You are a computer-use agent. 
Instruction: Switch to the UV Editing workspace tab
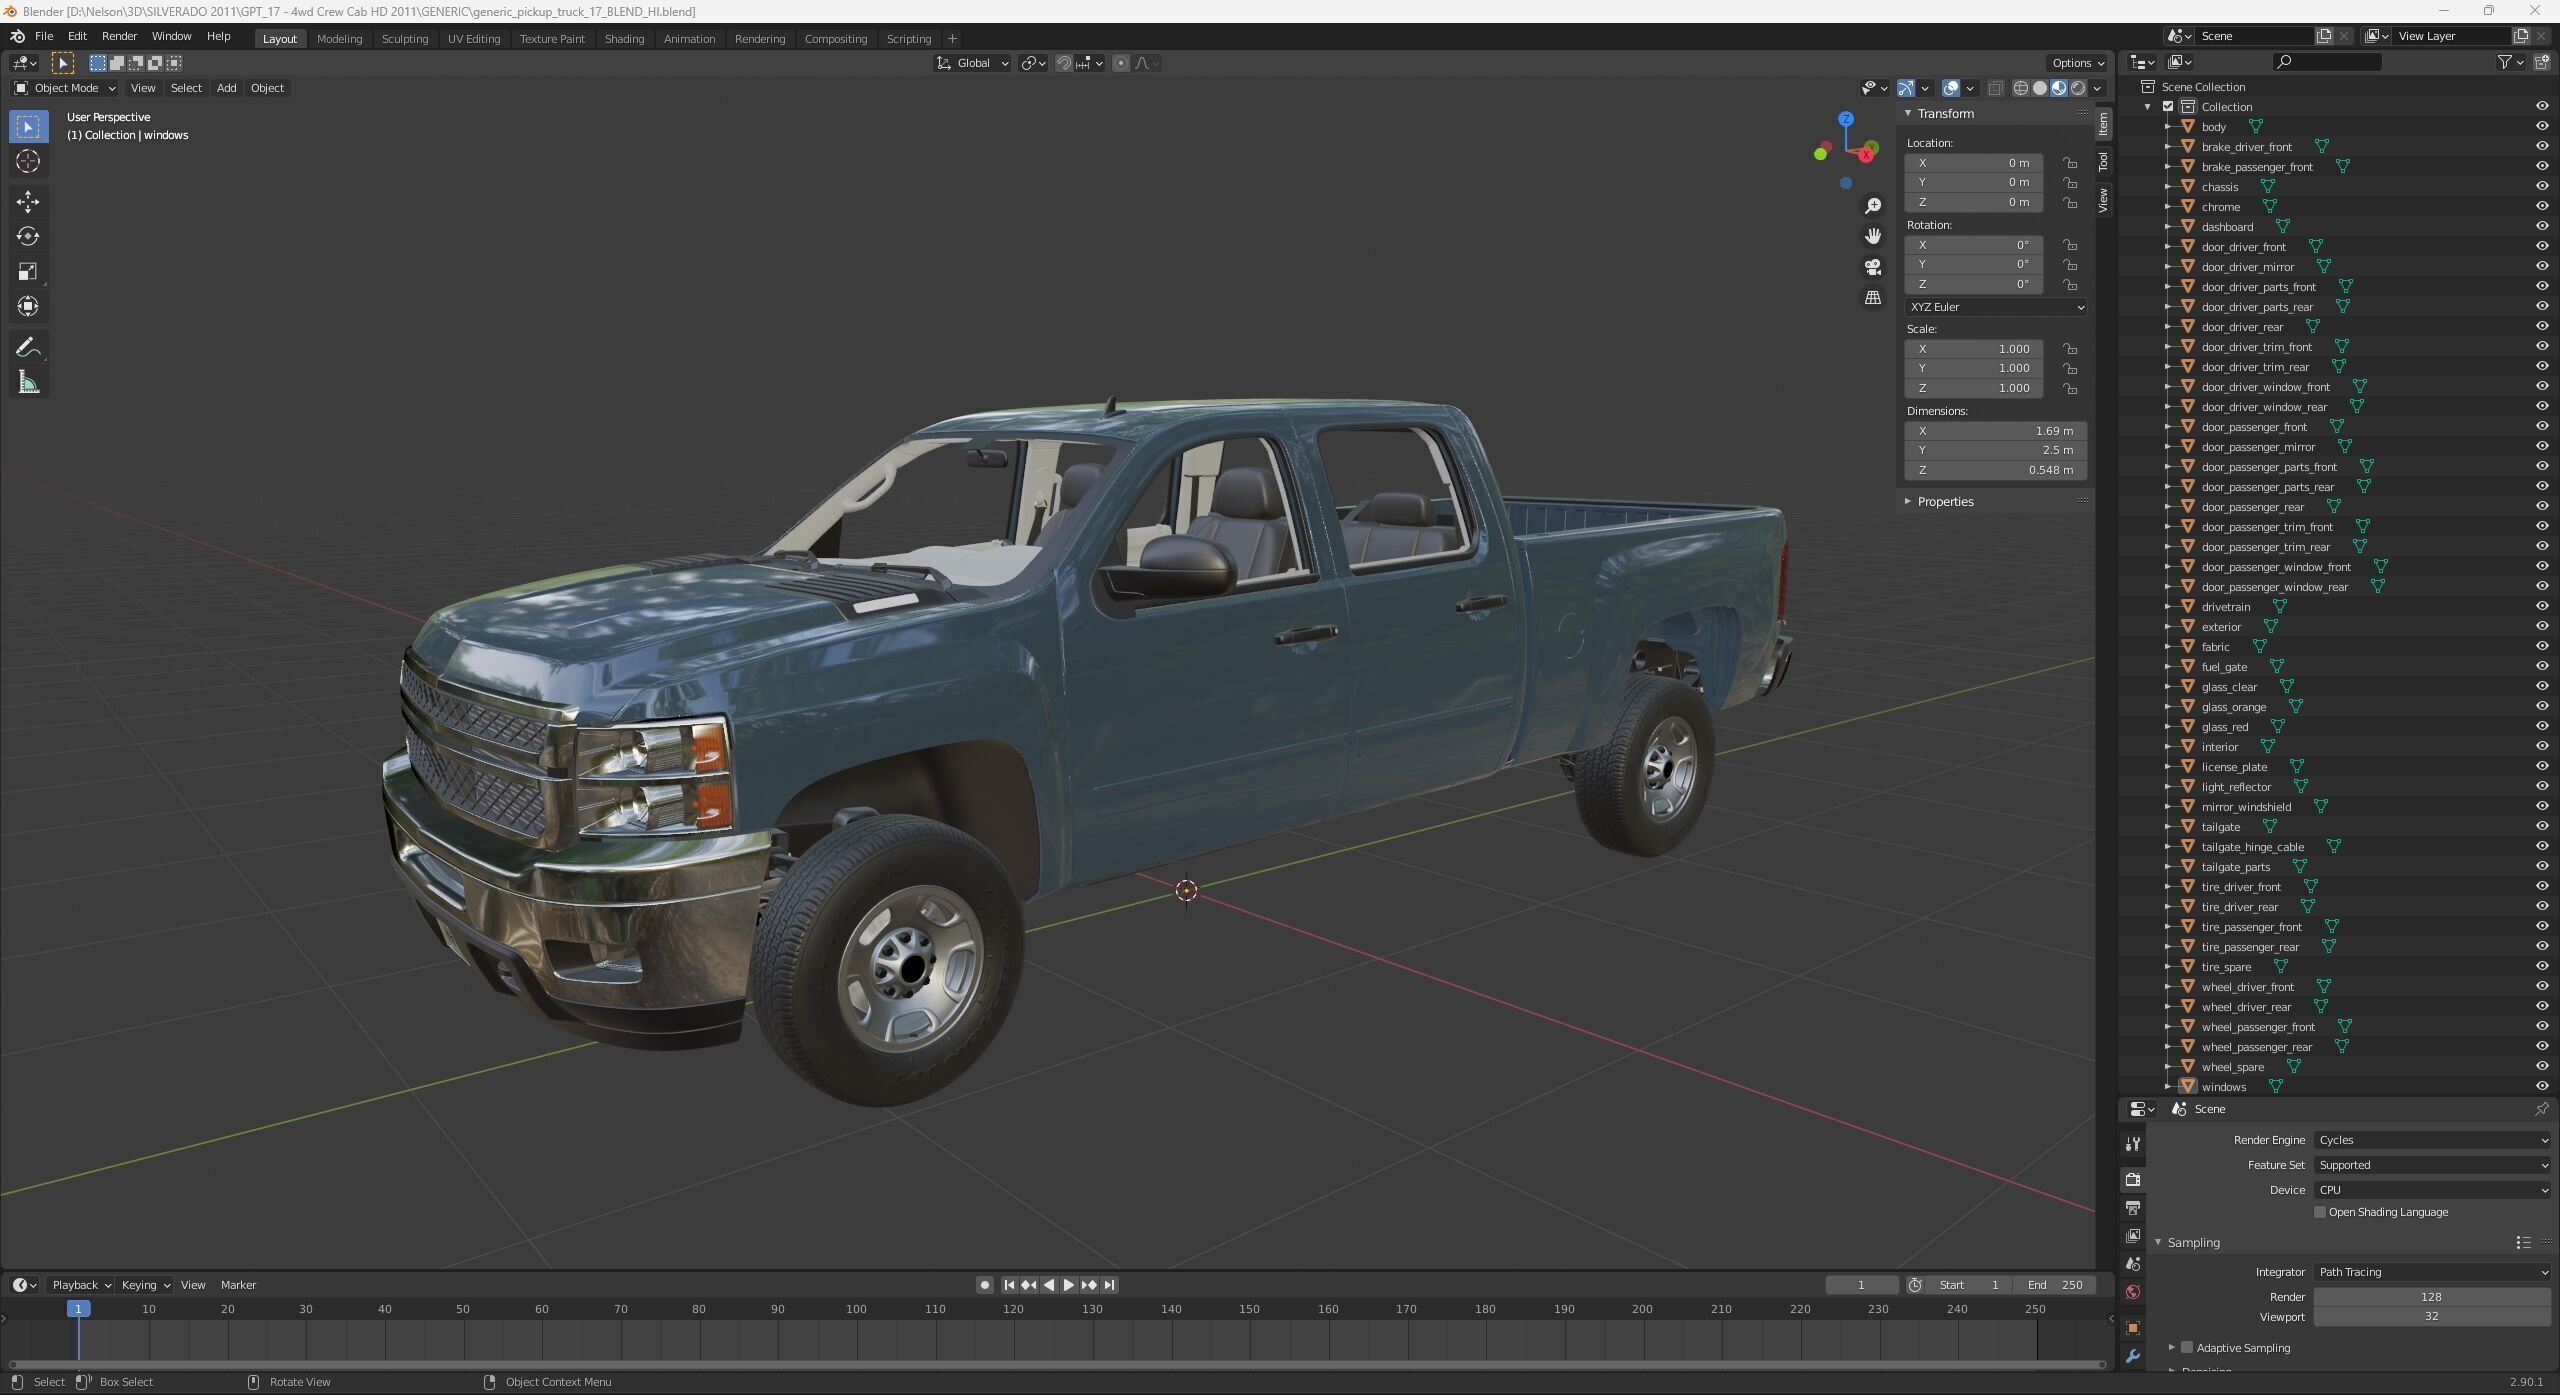click(x=474, y=39)
